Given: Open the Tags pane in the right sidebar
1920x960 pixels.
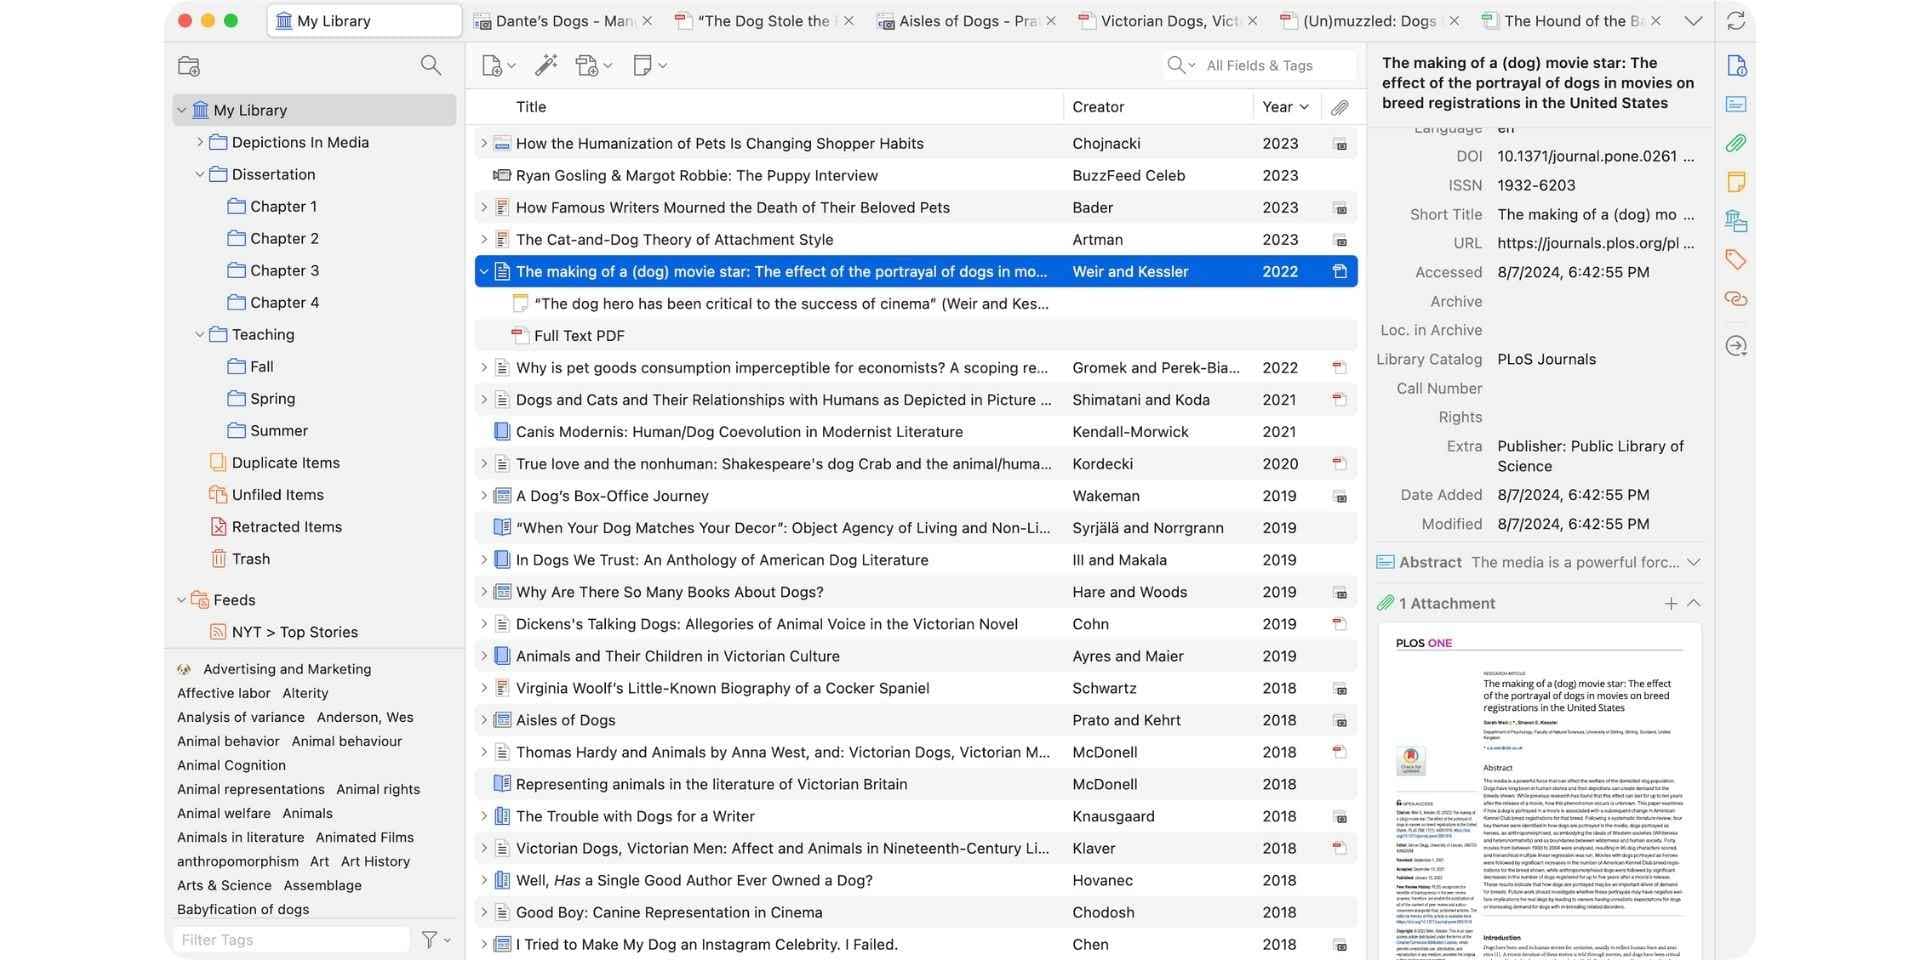Looking at the screenshot, I should point(1737,259).
